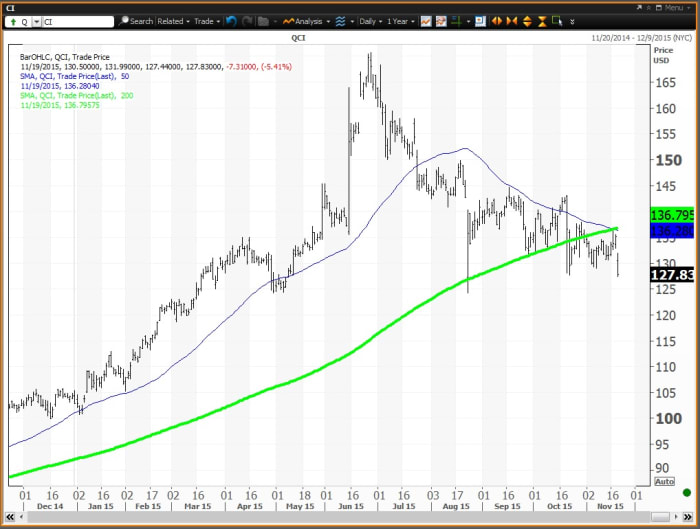Click the green crosshair tool icon

pos(454,21)
